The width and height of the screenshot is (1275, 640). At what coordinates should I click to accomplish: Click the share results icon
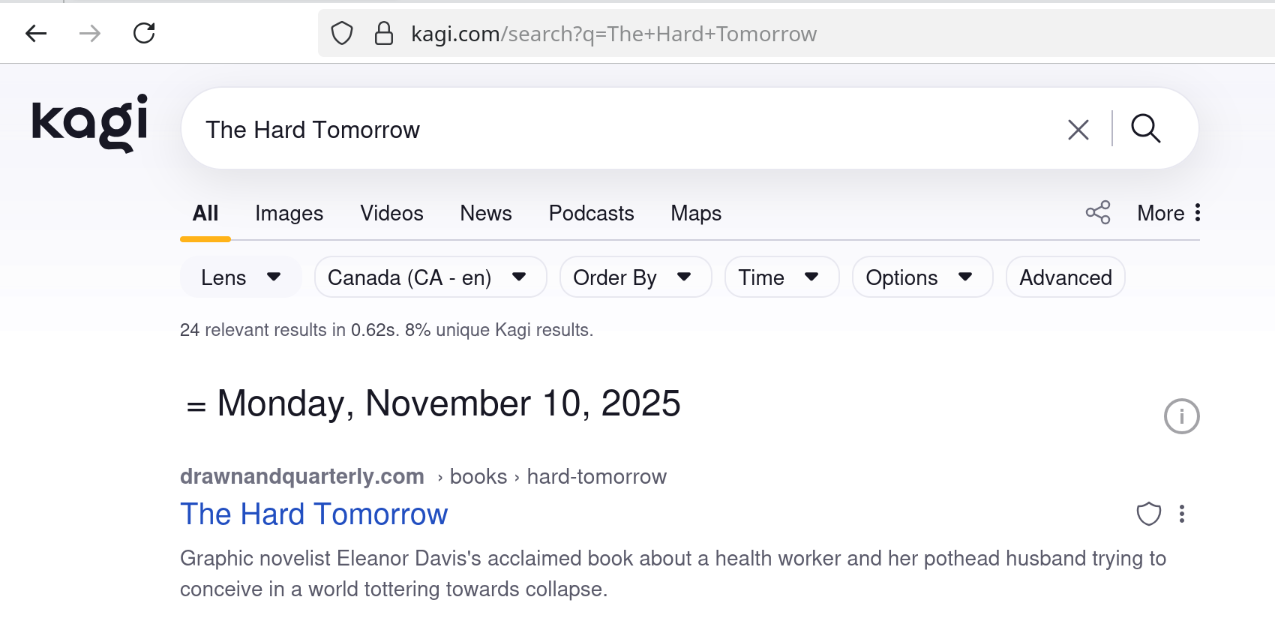1098,213
